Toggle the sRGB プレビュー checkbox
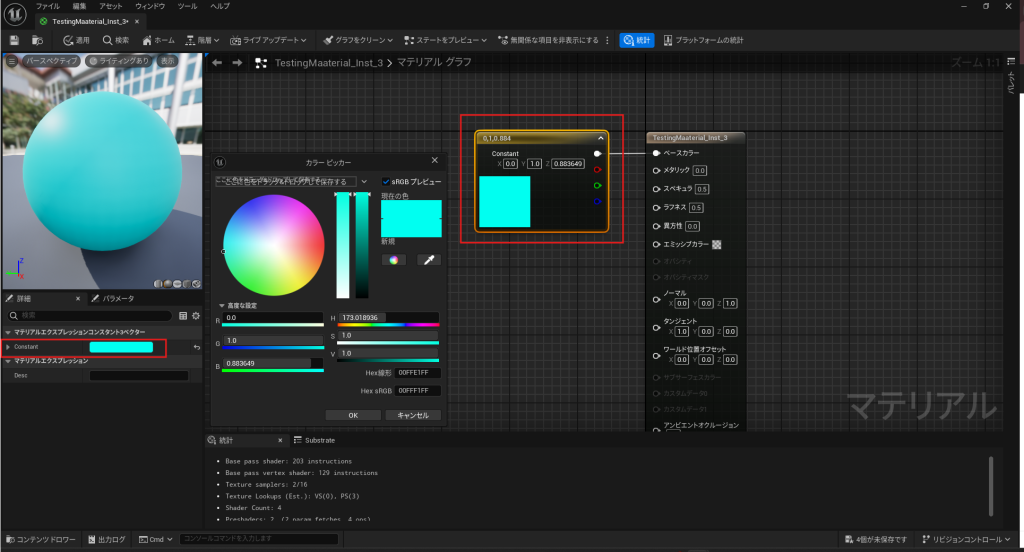1024x552 pixels. click(x=386, y=182)
